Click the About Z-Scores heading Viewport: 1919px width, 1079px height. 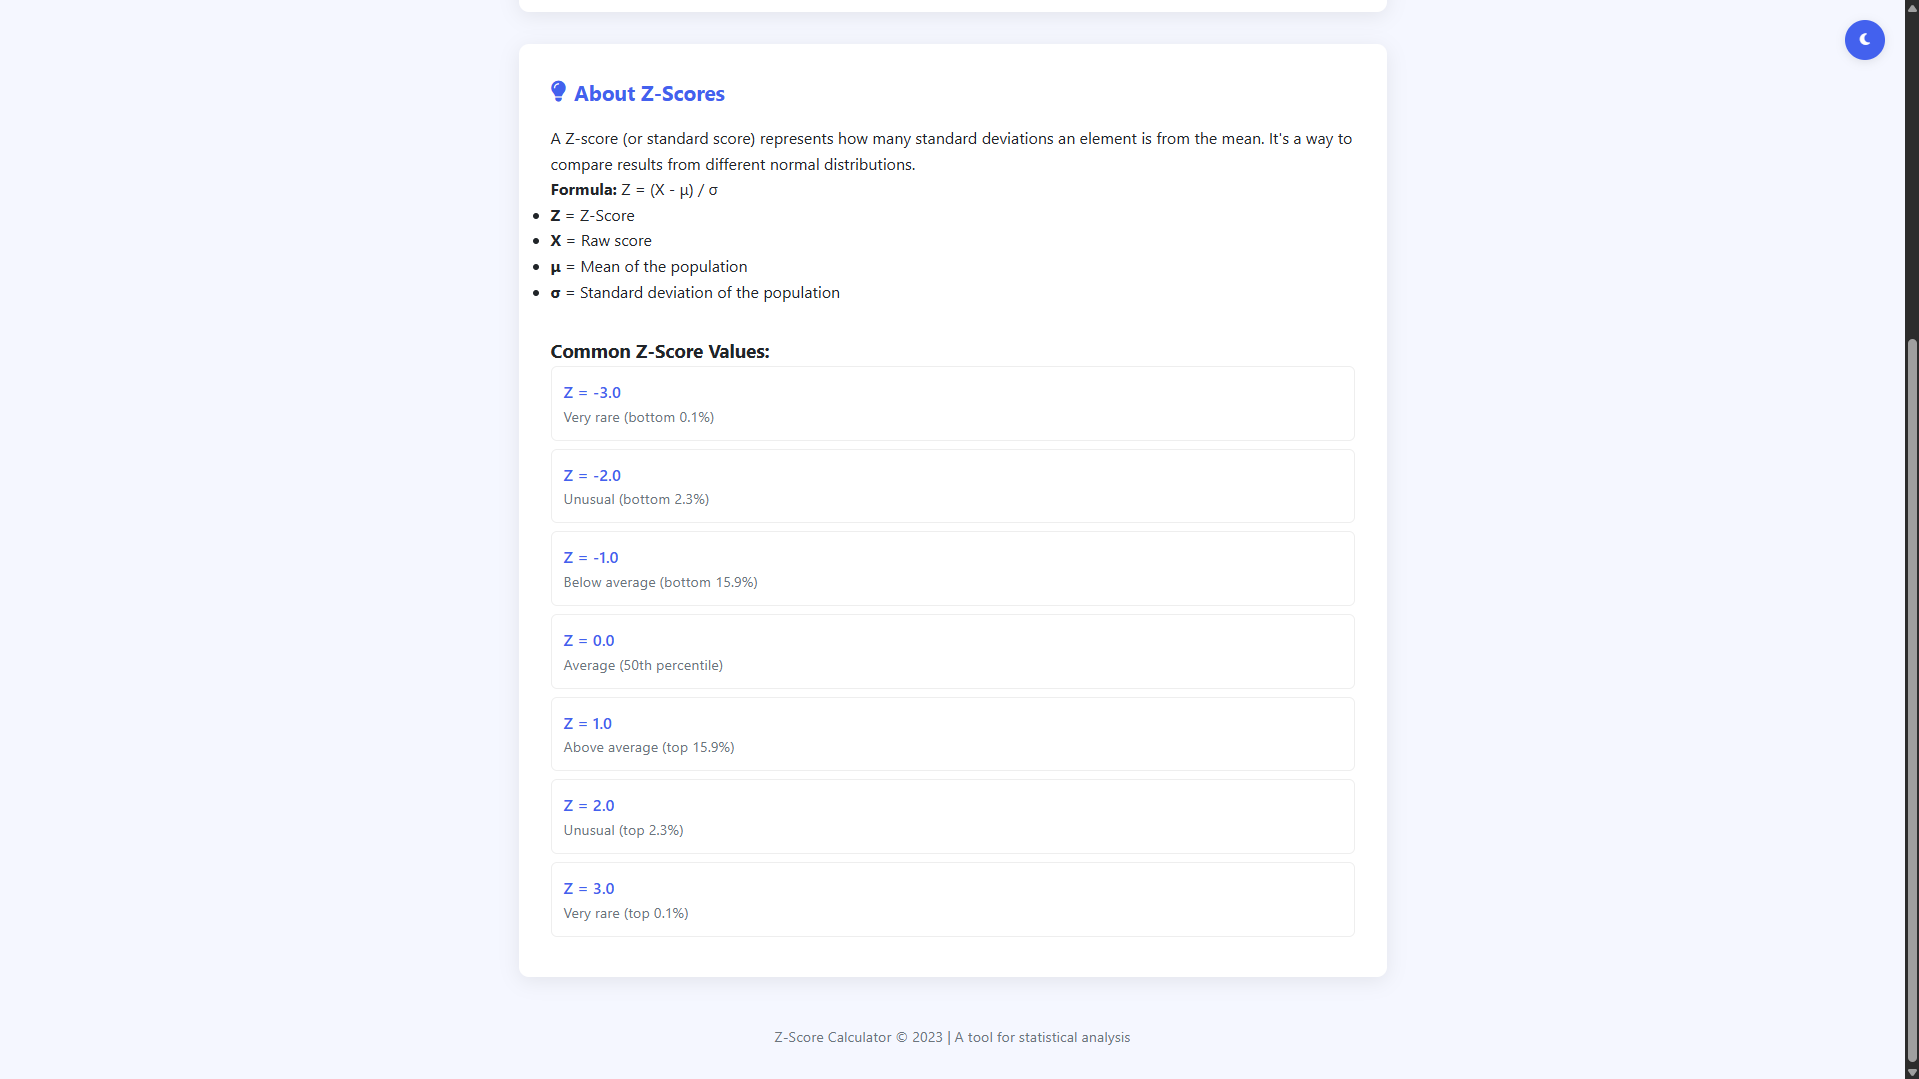pyautogui.click(x=649, y=94)
